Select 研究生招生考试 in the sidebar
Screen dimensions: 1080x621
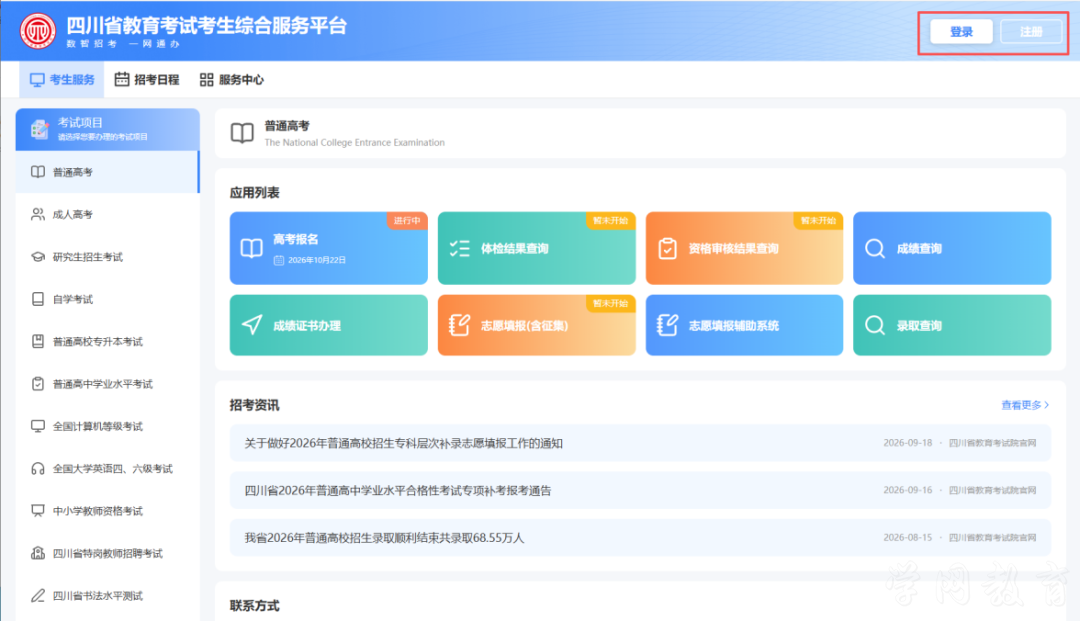pyautogui.click(x=107, y=257)
